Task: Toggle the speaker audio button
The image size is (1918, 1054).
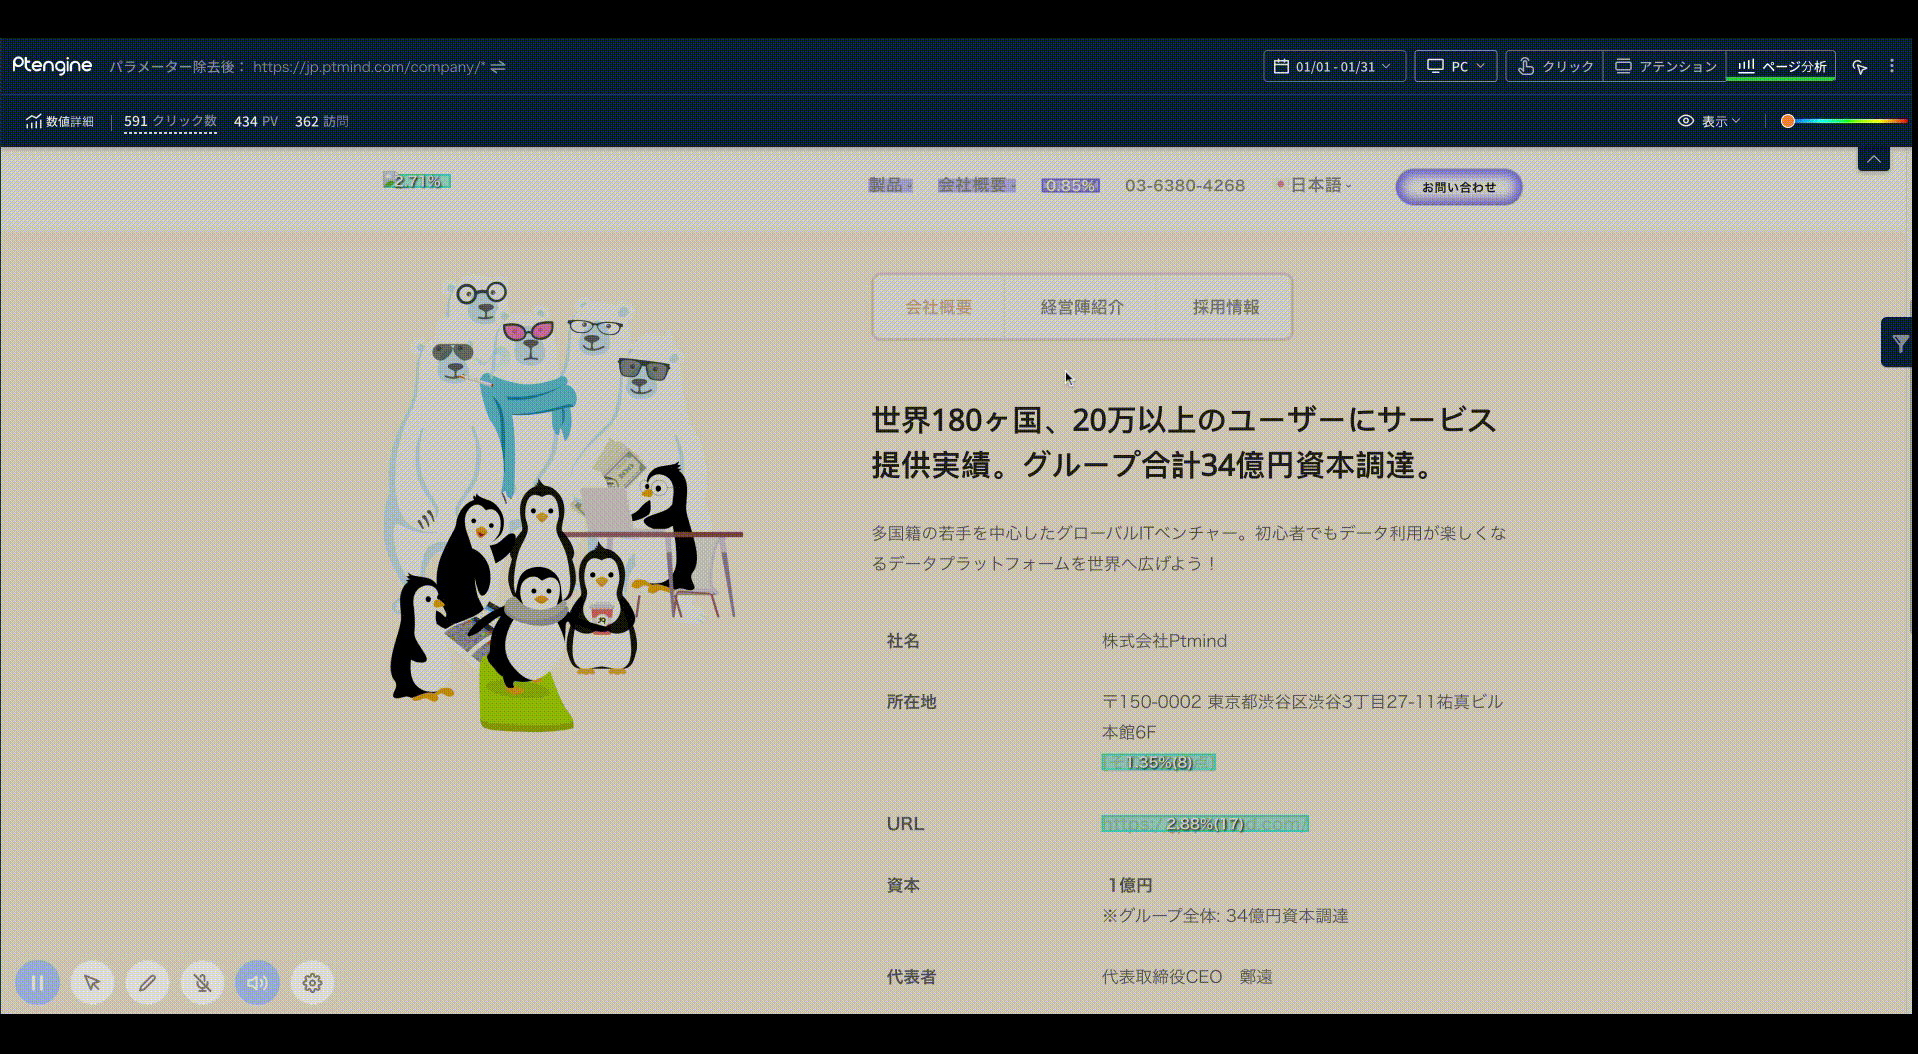Action: [257, 983]
